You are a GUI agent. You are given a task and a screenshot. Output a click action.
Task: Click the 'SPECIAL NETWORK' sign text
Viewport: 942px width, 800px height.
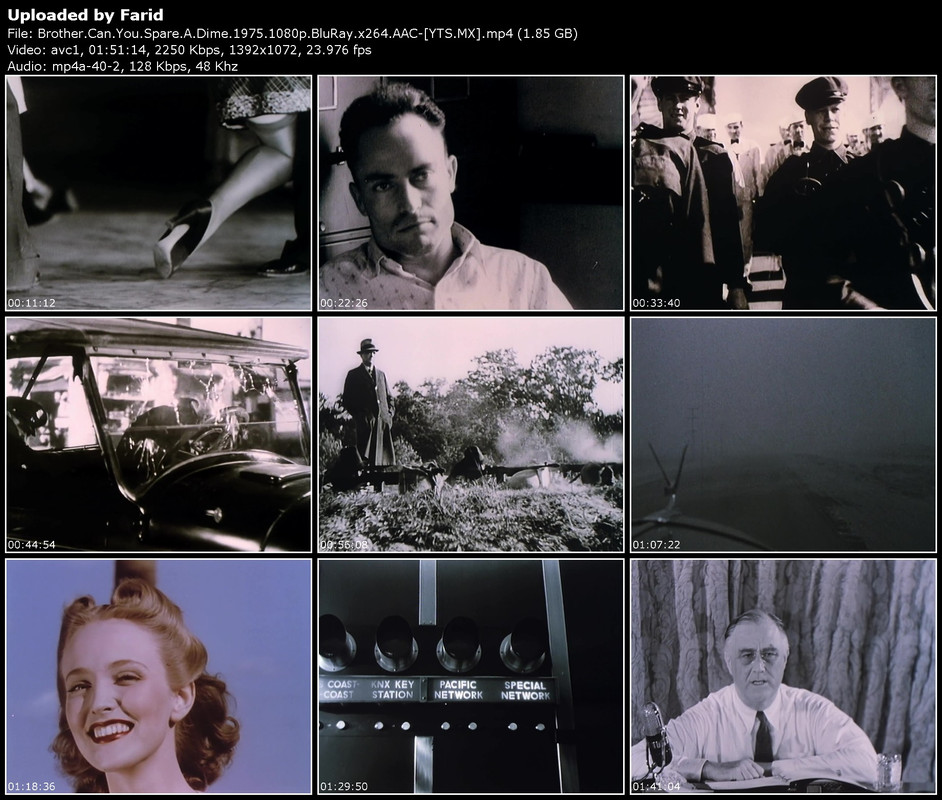pyautogui.click(x=525, y=690)
